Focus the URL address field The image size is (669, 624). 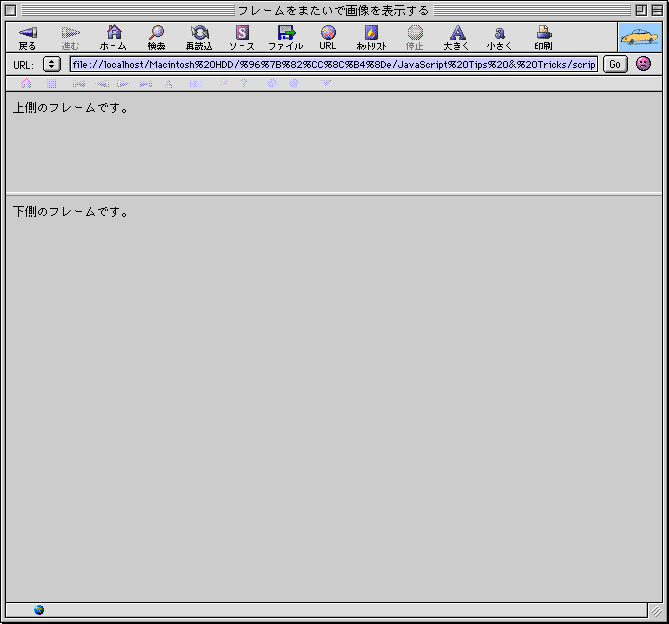click(334, 64)
